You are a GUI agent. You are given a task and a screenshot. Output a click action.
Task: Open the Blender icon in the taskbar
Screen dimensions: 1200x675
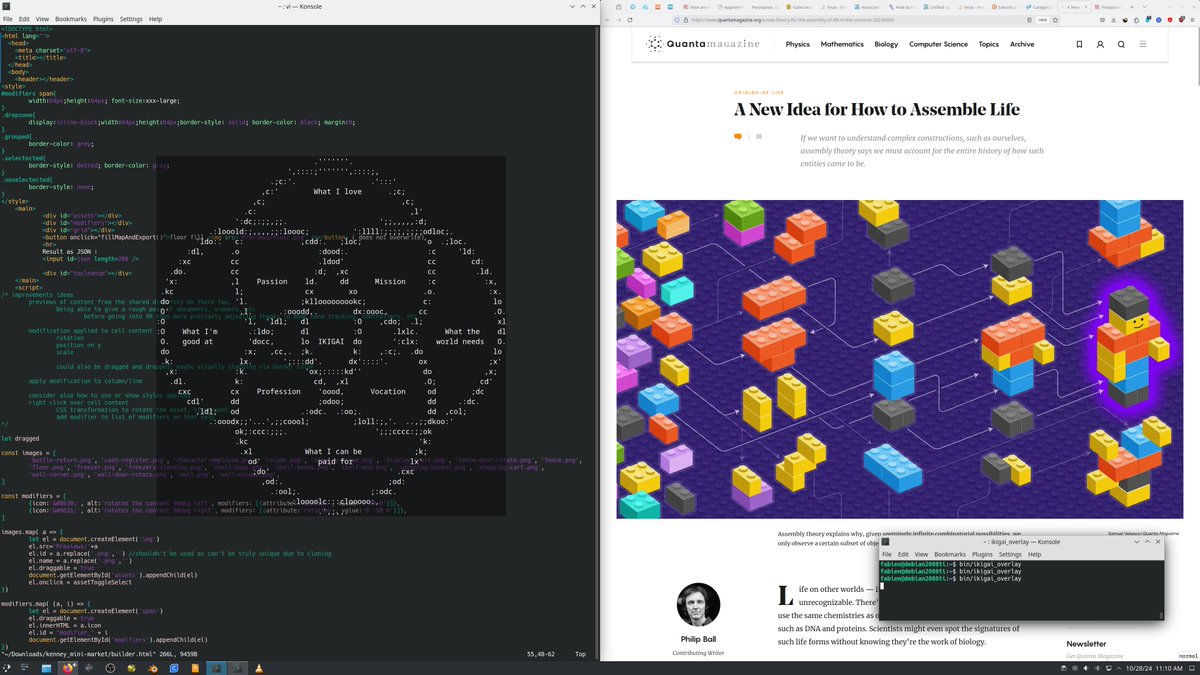pyautogui.click(x=153, y=668)
